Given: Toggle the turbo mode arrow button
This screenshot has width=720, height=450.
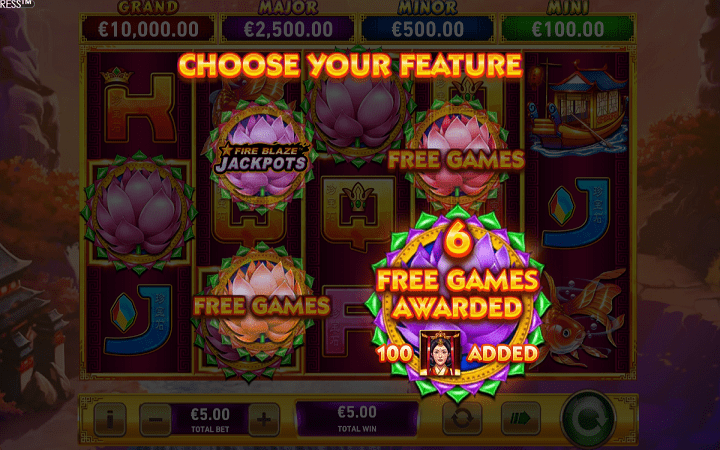Looking at the screenshot, I should click(521, 418).
